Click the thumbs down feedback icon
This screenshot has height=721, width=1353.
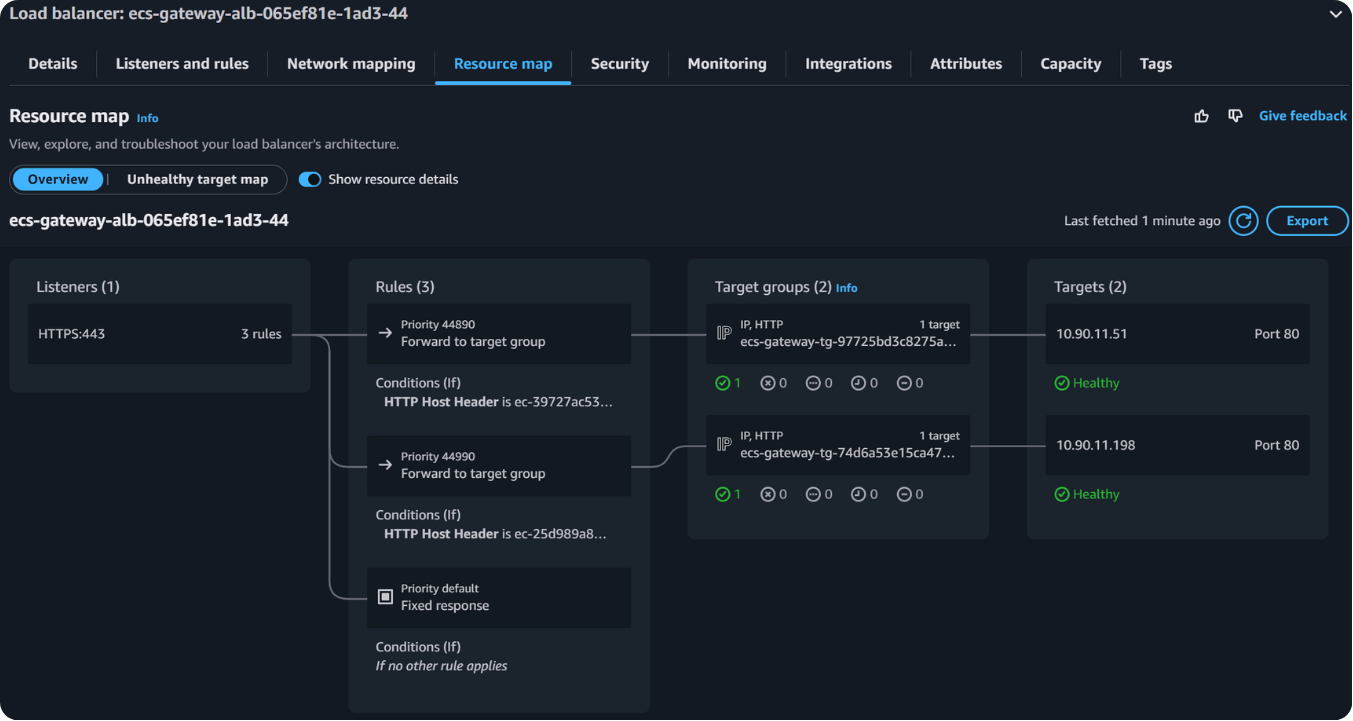pyautogui.click(x=1236, y=116)
